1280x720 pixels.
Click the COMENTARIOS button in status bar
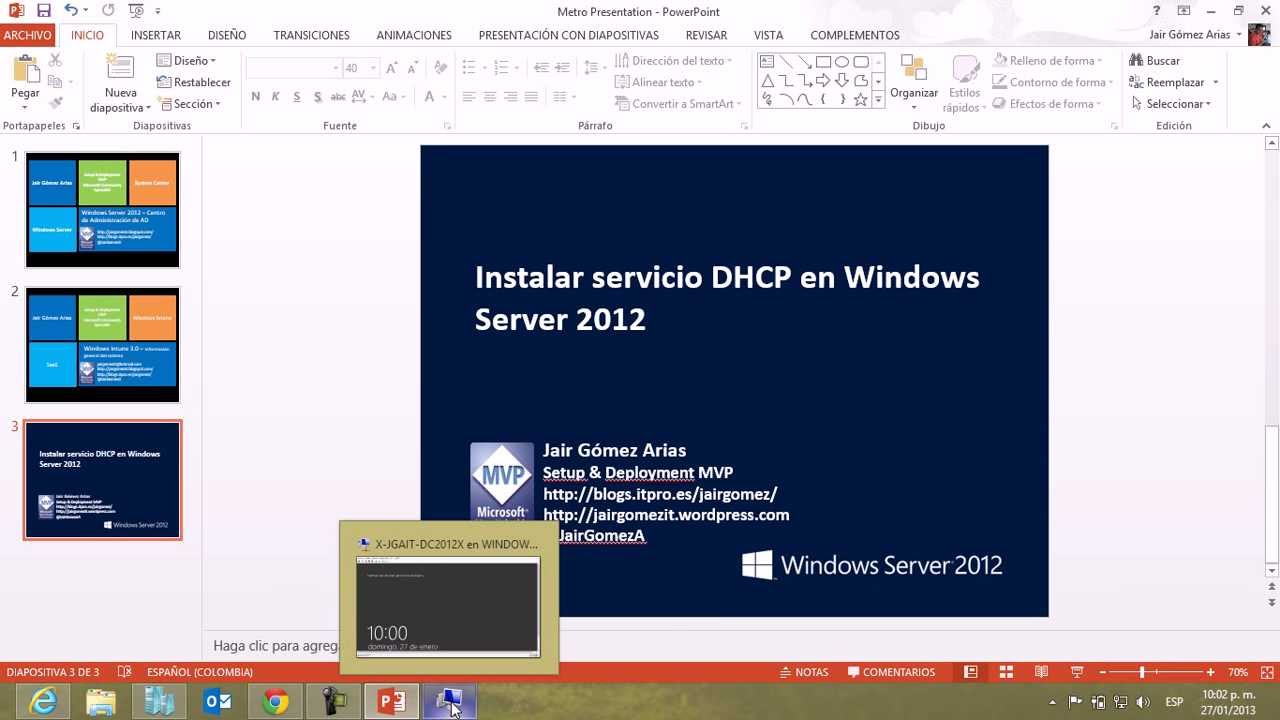tap(891, 672)
